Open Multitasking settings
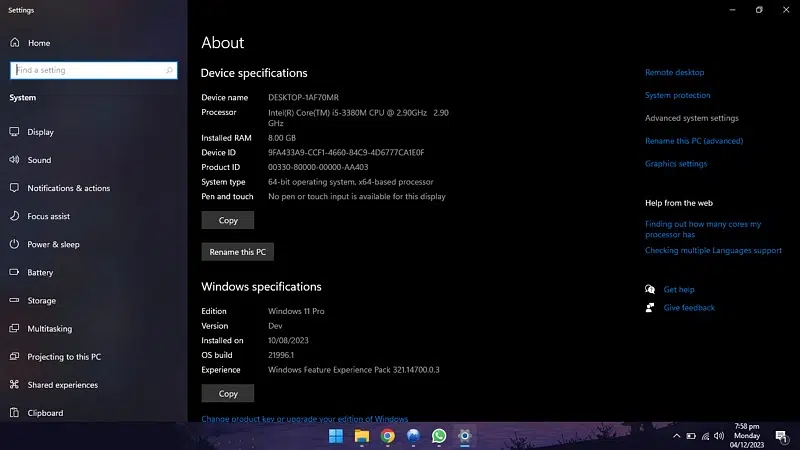Screen dimensions: 800x450 point(49,328)
